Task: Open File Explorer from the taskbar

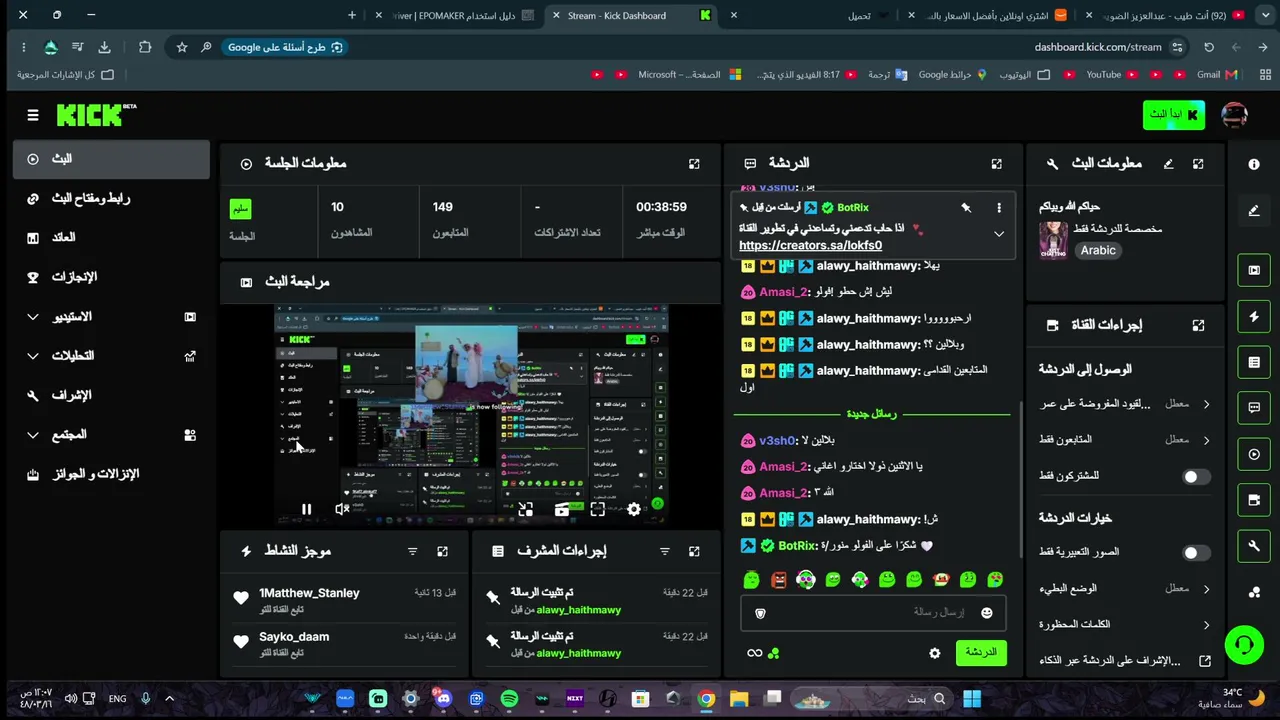Action: pyautogui.click(x=739, y=699)
